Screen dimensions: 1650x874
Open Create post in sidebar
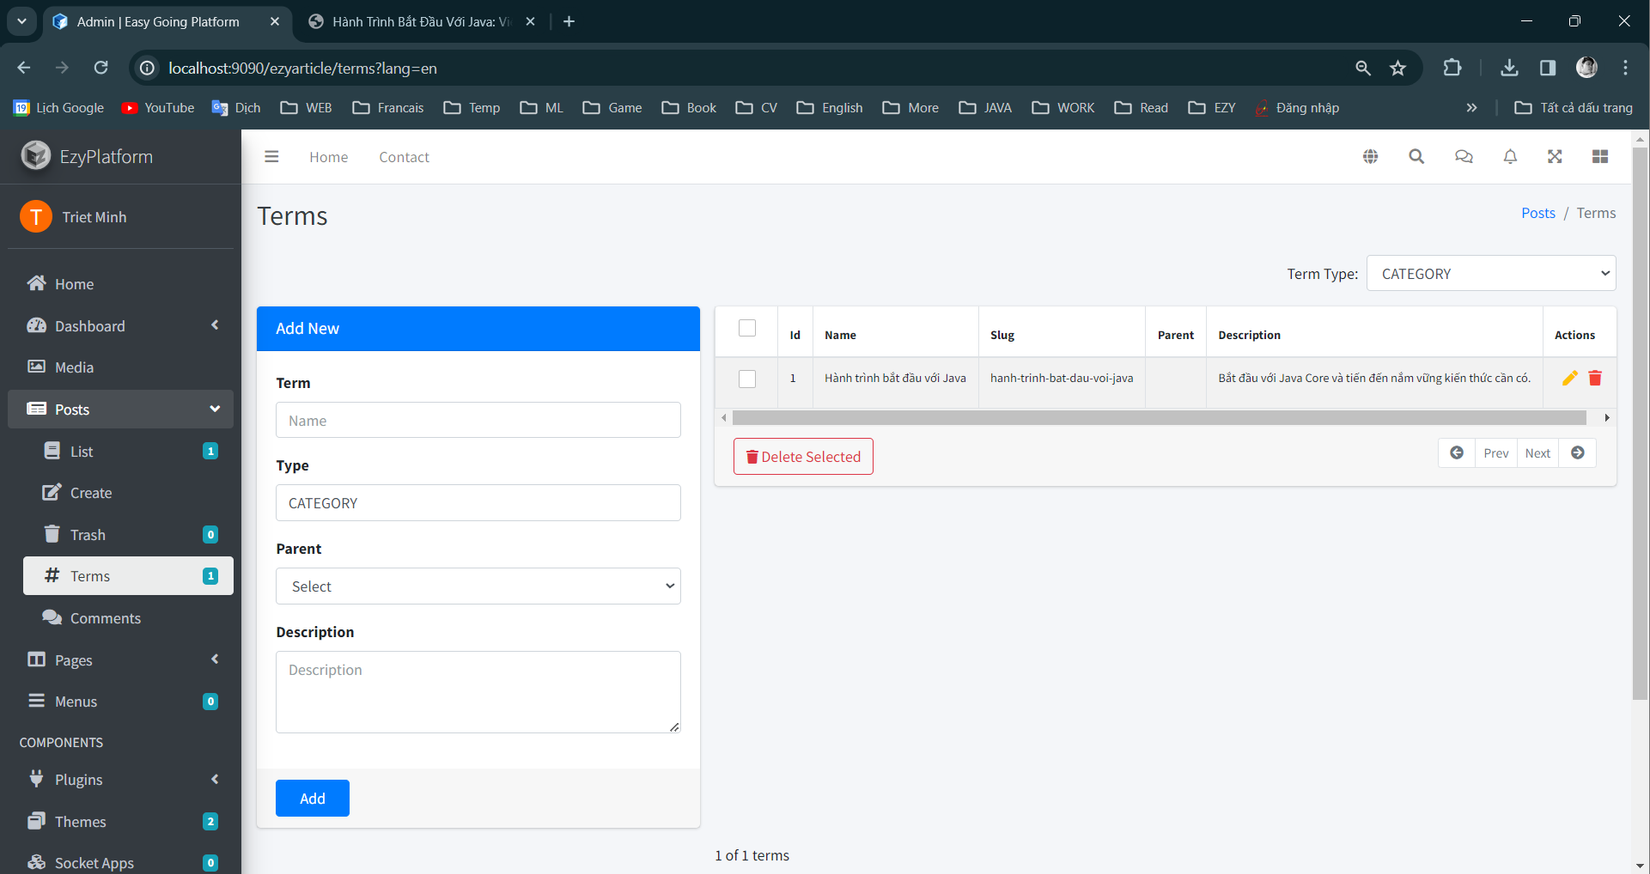128,493
